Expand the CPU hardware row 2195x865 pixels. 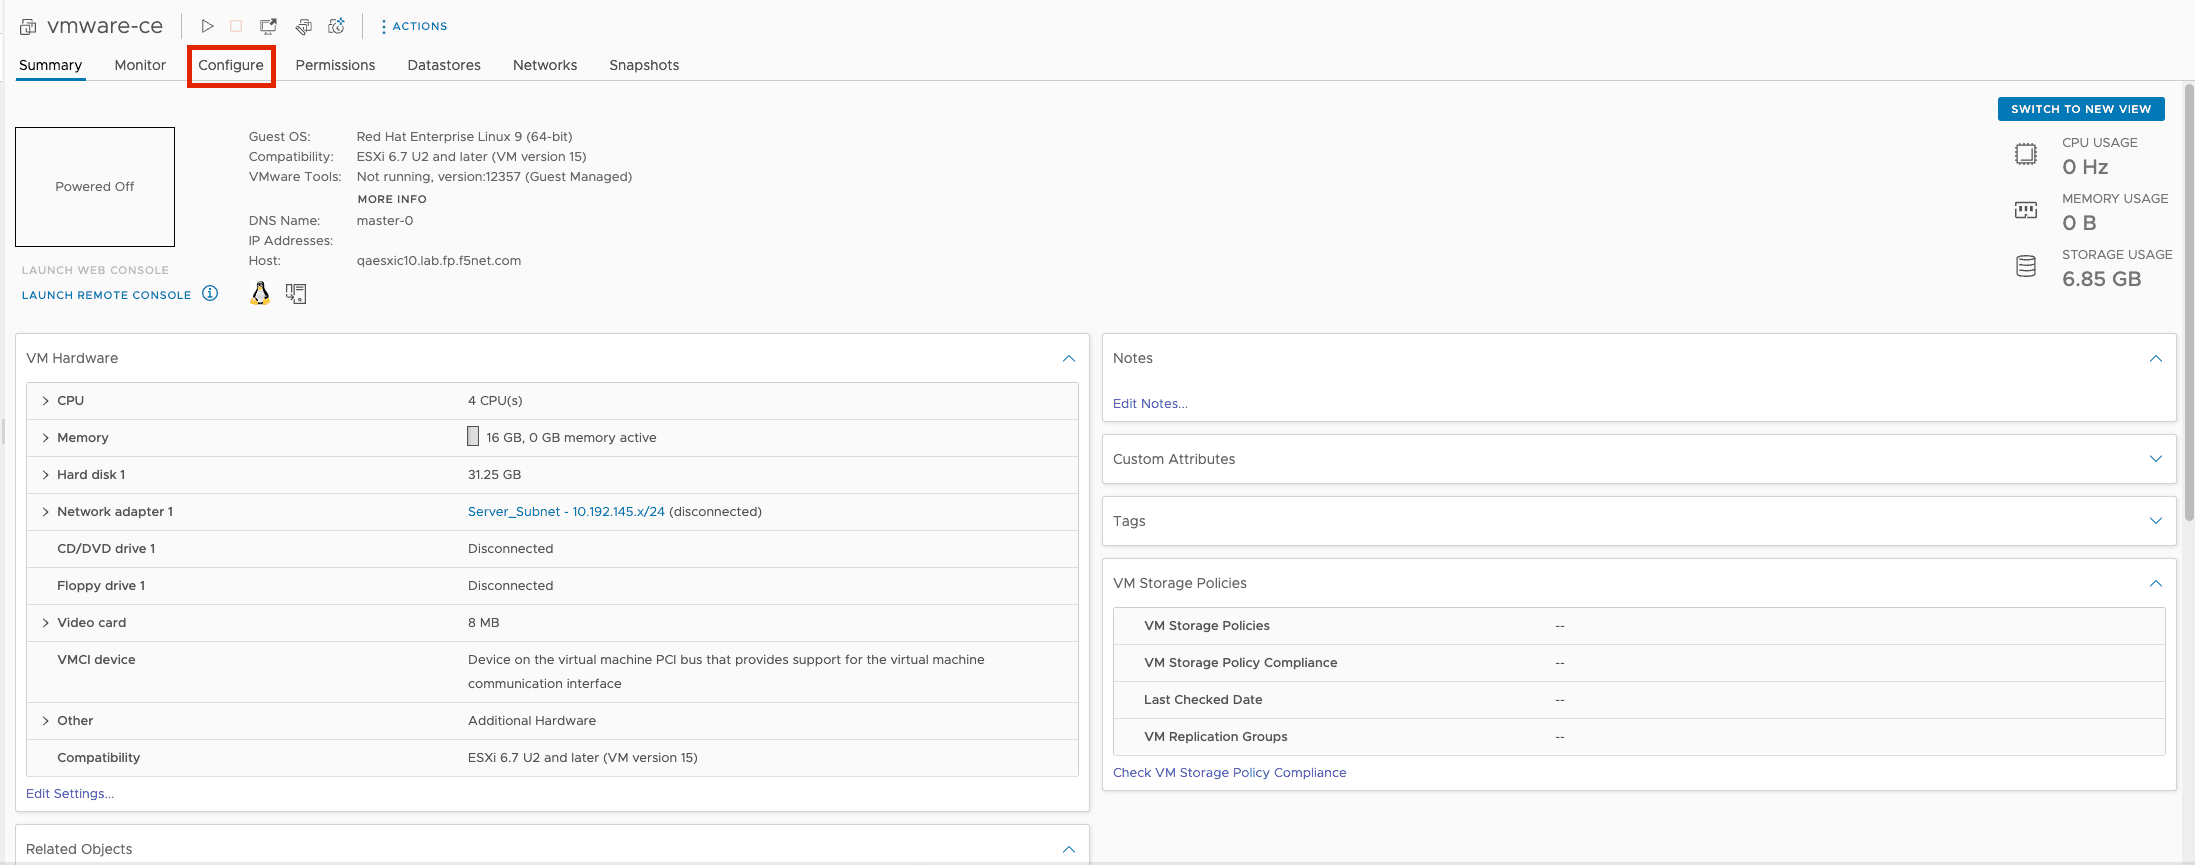[x=46, y=401]
